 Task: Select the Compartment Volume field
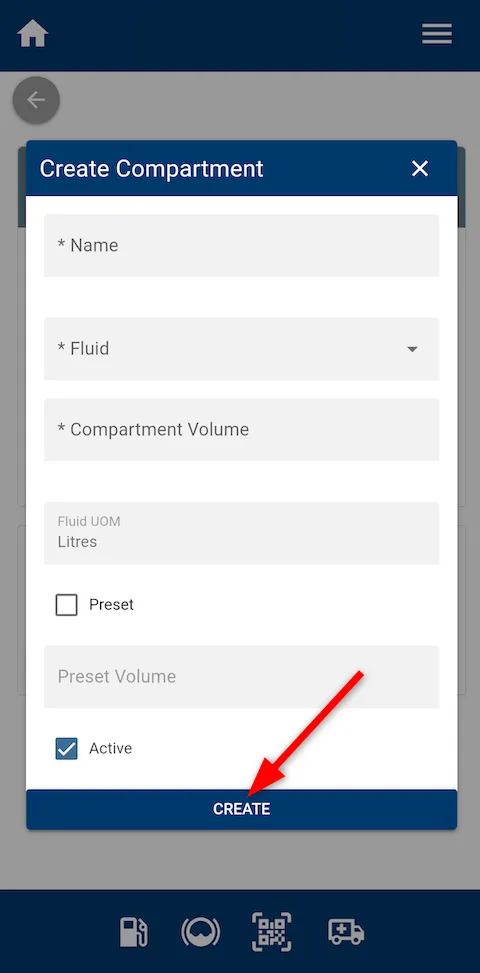tap(241, 429)
